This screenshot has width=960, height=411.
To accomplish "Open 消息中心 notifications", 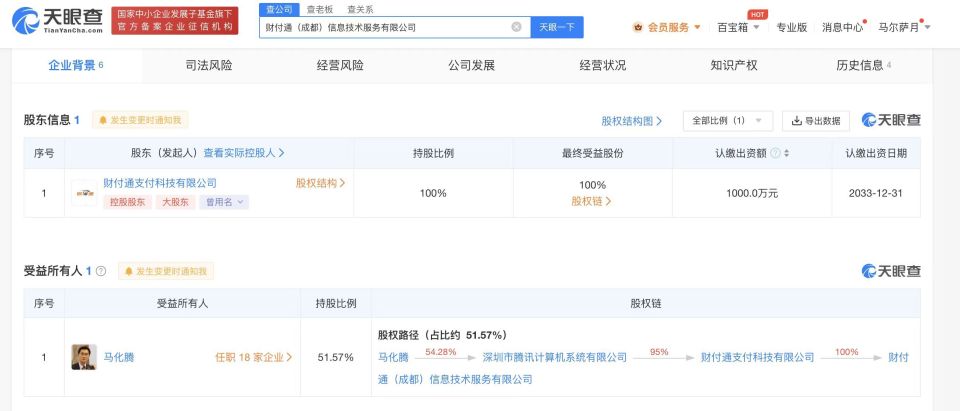I will (842, 27).
